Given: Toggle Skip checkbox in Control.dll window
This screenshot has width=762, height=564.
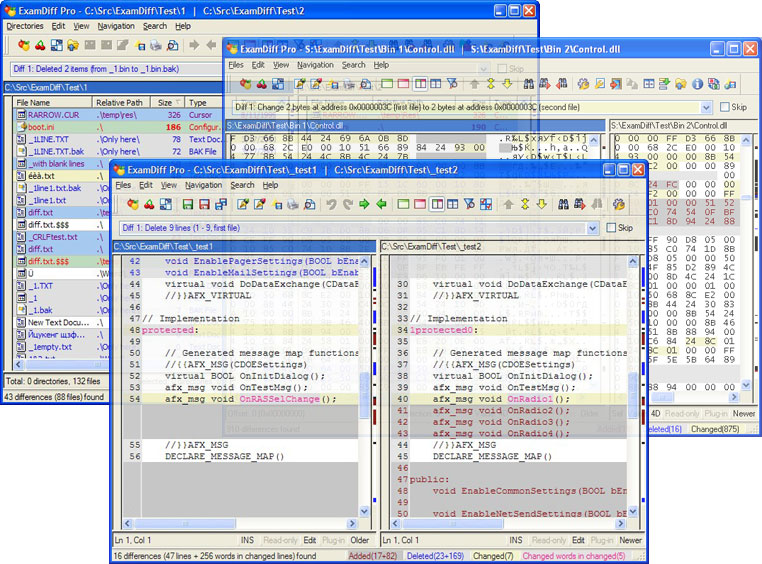Looking at the screenshot, I should [x=725, y=107].
